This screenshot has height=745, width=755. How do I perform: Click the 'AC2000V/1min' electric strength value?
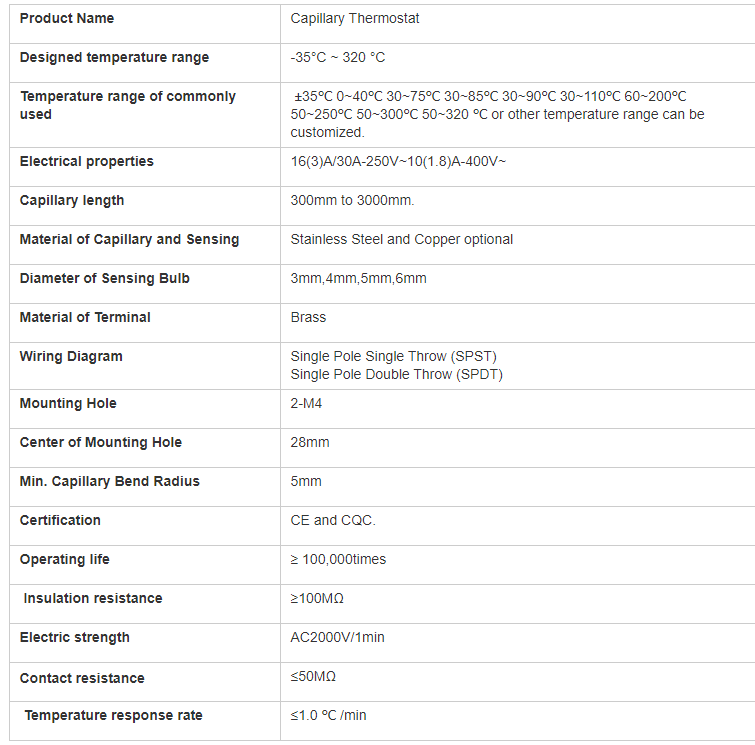click(x=337, y=637)
